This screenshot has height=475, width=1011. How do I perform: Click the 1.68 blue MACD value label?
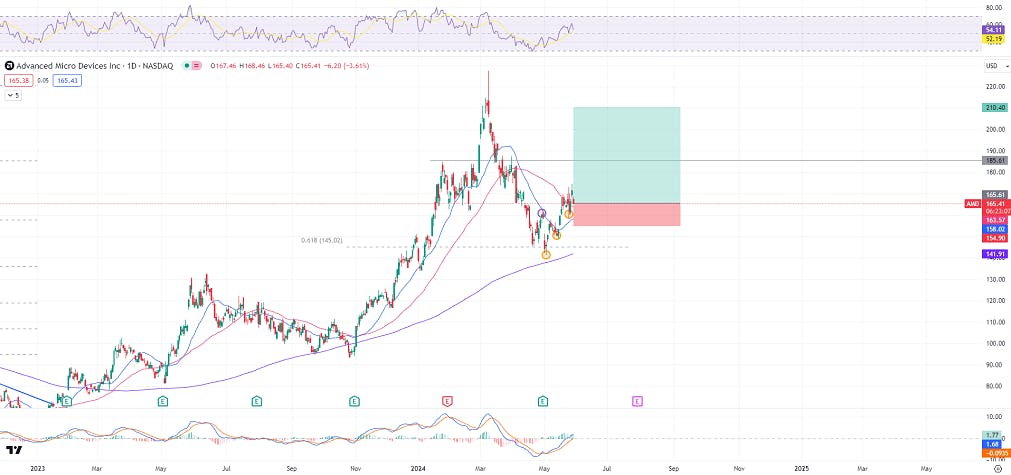pyautogui.click(x=994, y=444)
